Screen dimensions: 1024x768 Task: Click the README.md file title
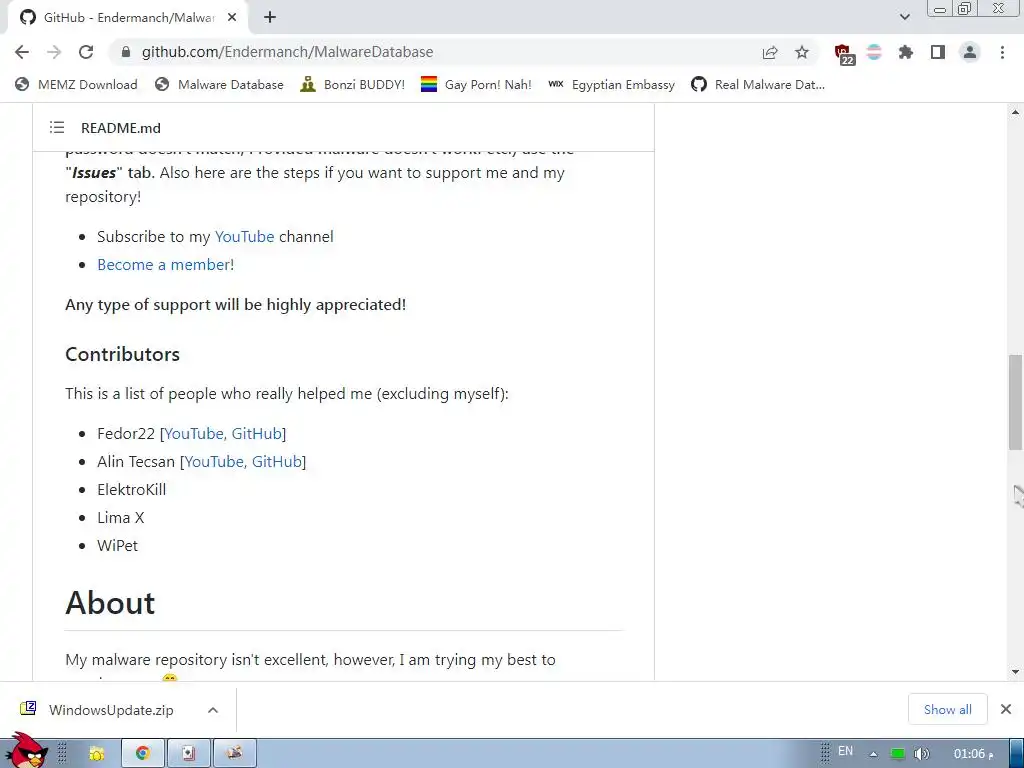pos(121,128)
